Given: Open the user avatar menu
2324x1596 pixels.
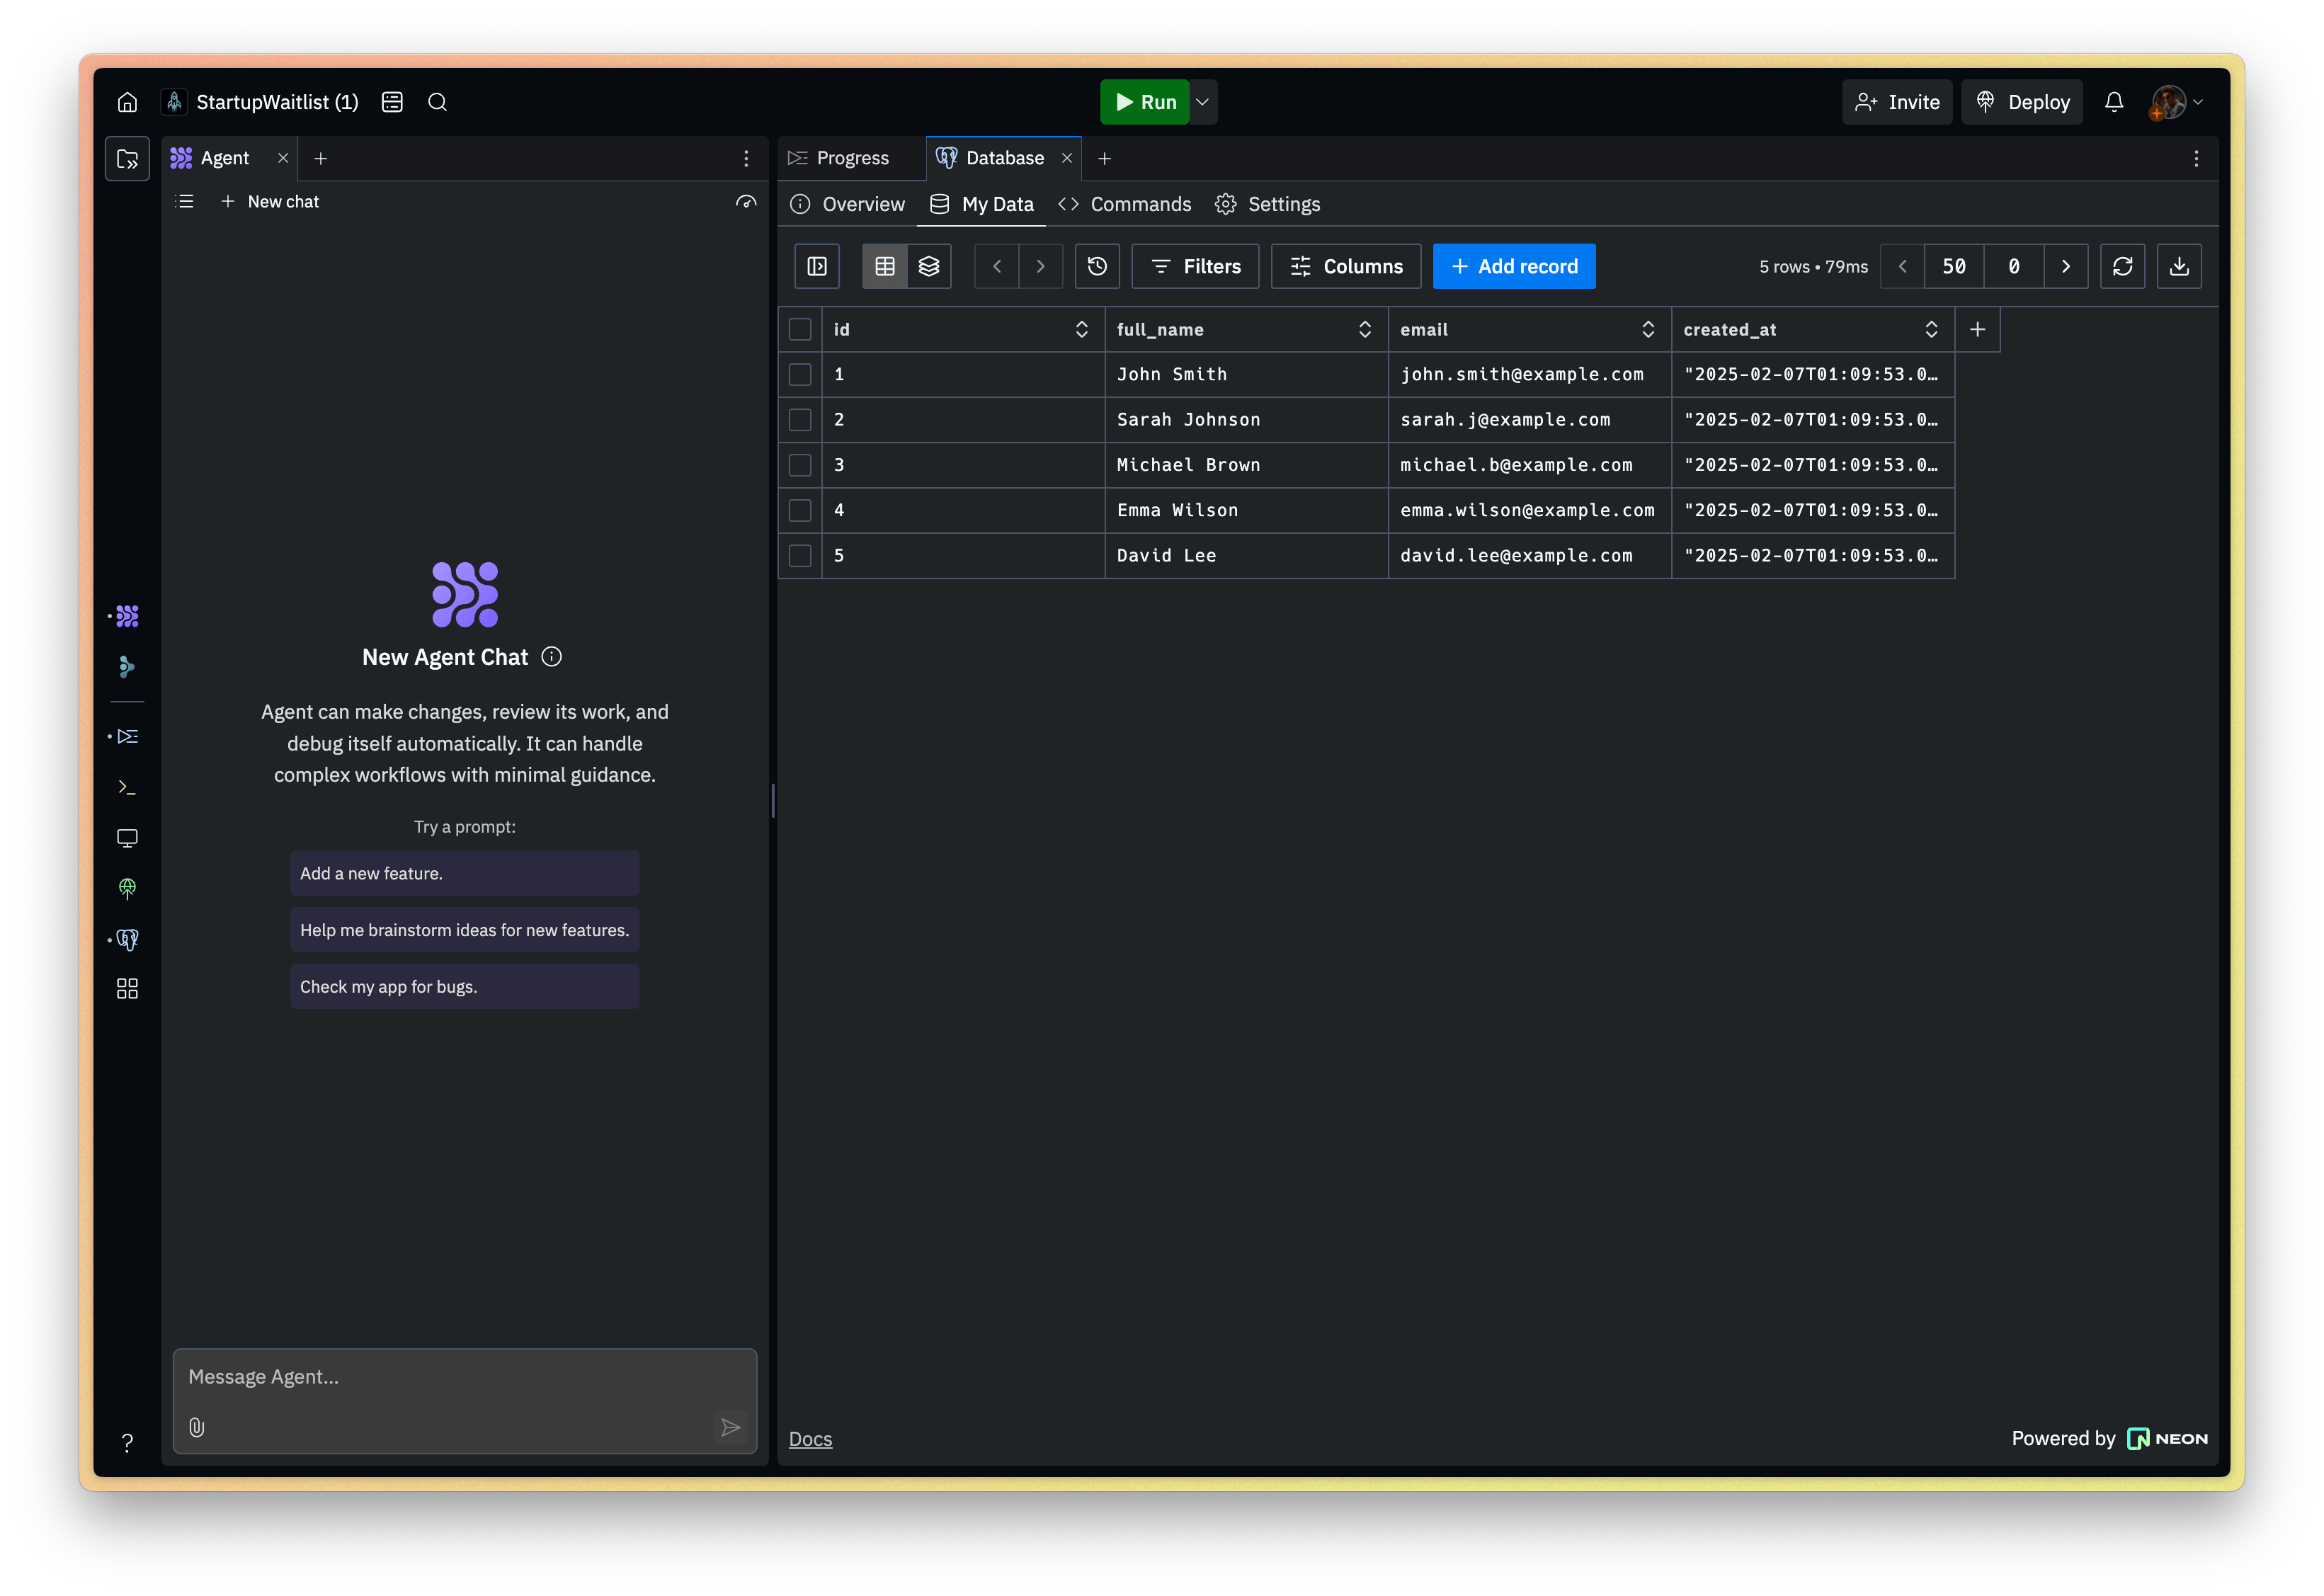Looking at the screenshot, I should click(x=2176, y=102).
